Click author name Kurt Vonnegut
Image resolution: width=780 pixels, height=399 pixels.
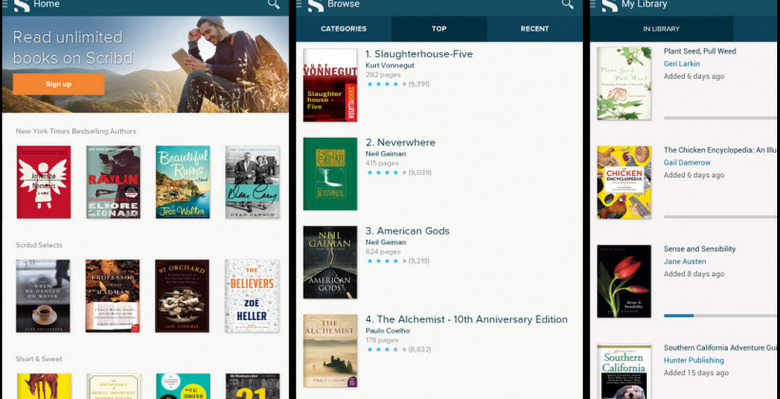click(x=390, y=65)
